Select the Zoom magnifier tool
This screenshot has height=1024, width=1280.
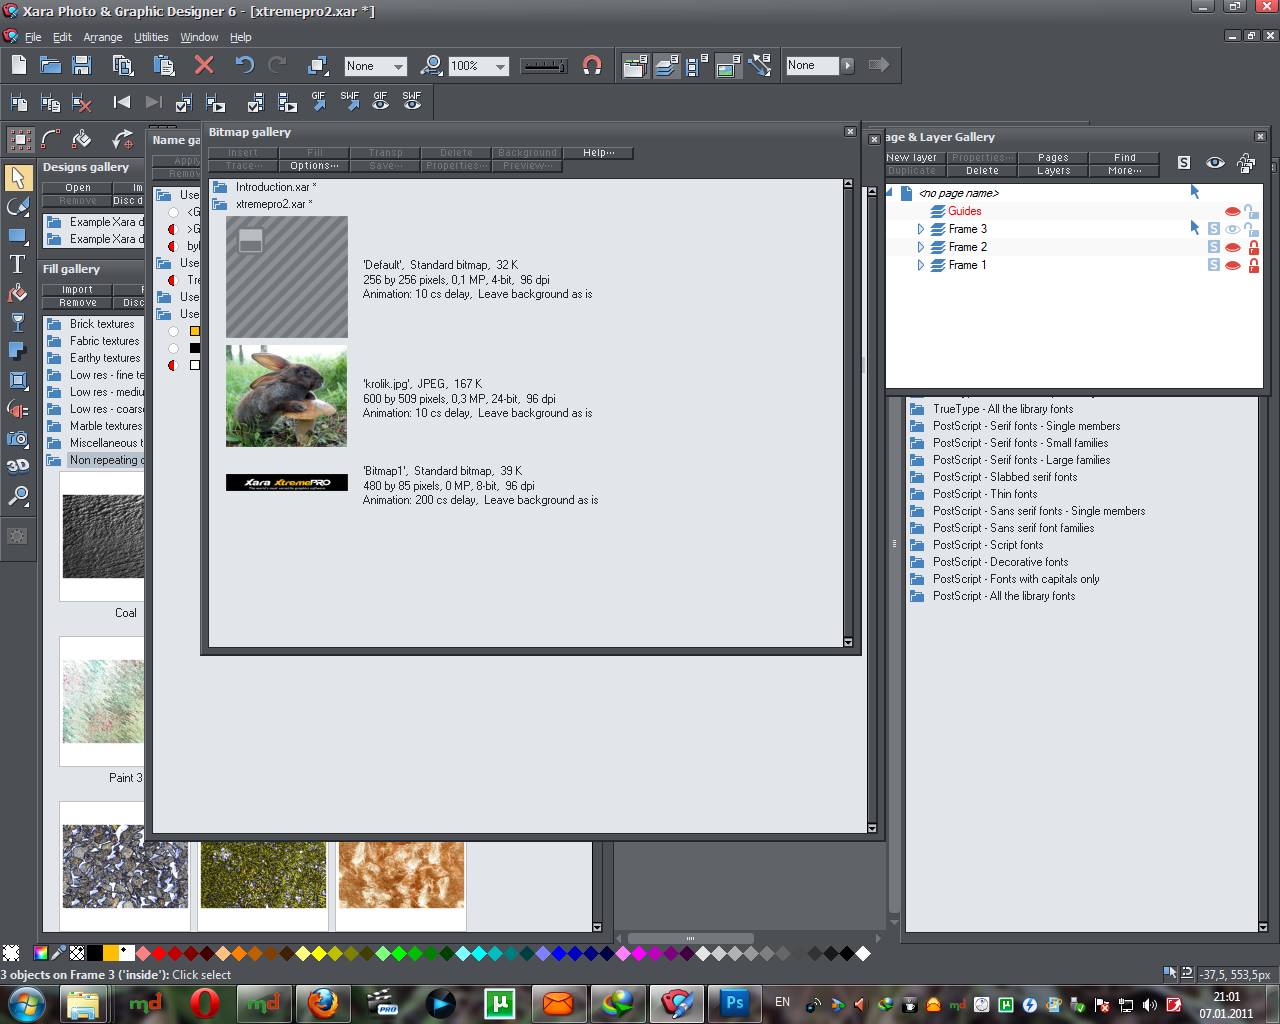click(x=18, y=495)
